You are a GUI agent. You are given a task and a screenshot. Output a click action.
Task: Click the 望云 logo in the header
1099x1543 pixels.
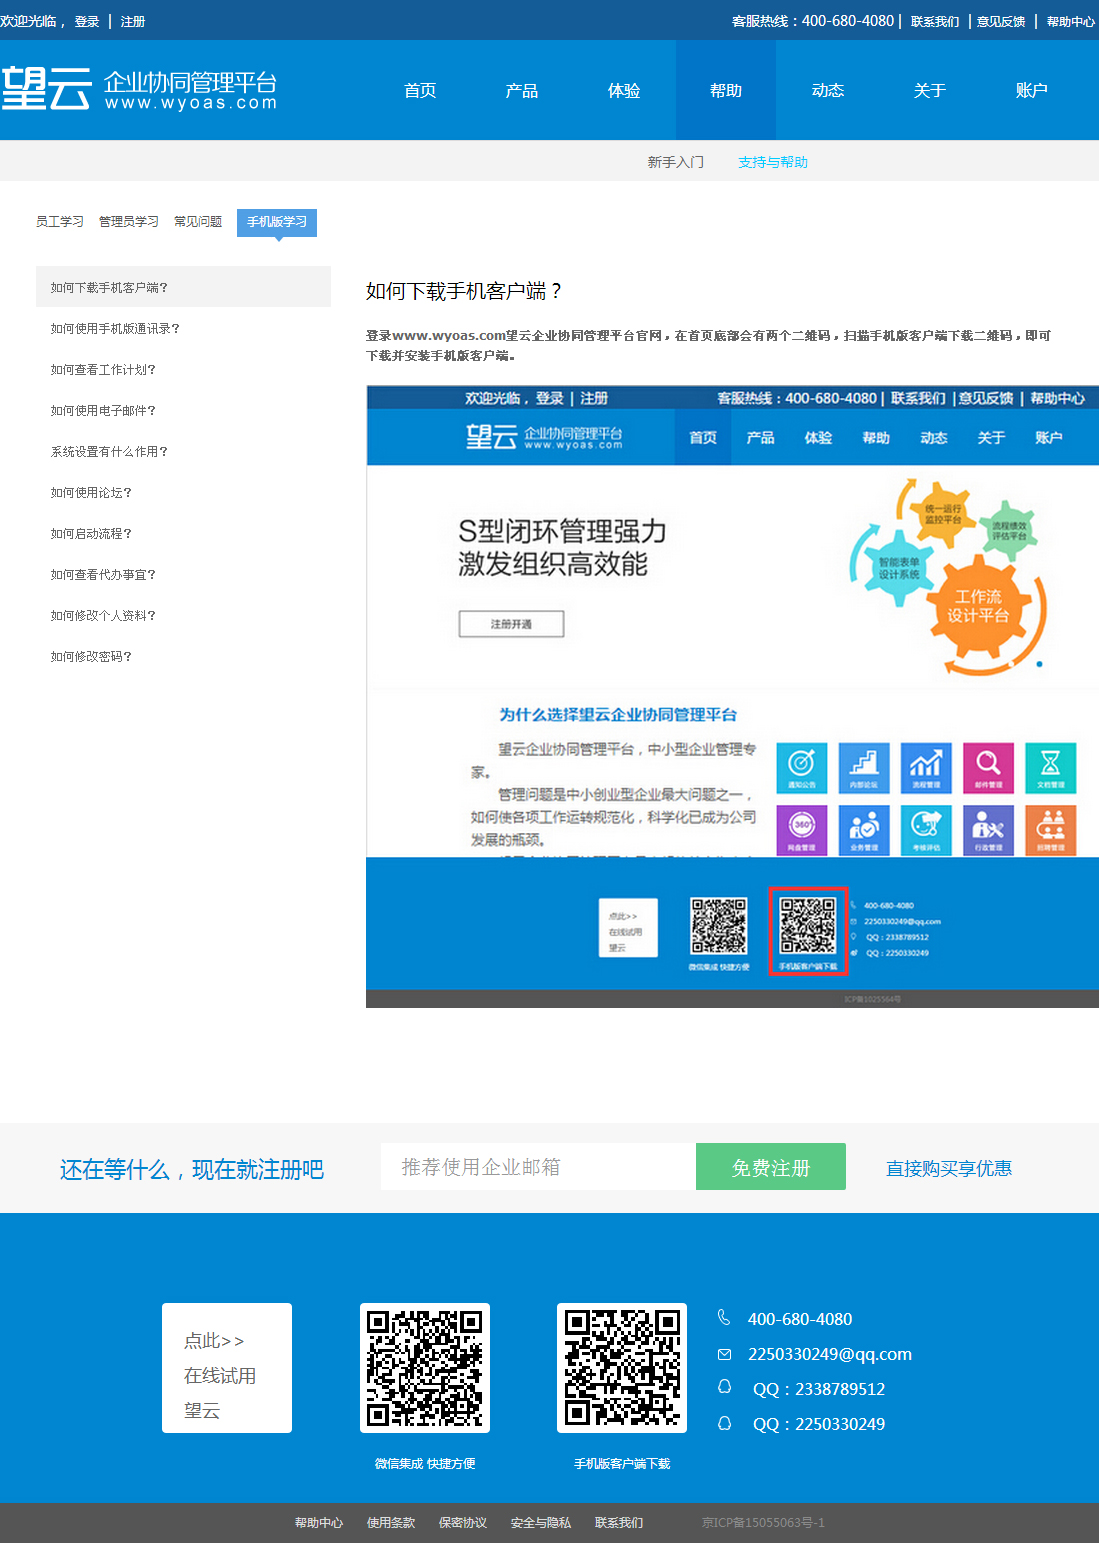coord(138,89)
